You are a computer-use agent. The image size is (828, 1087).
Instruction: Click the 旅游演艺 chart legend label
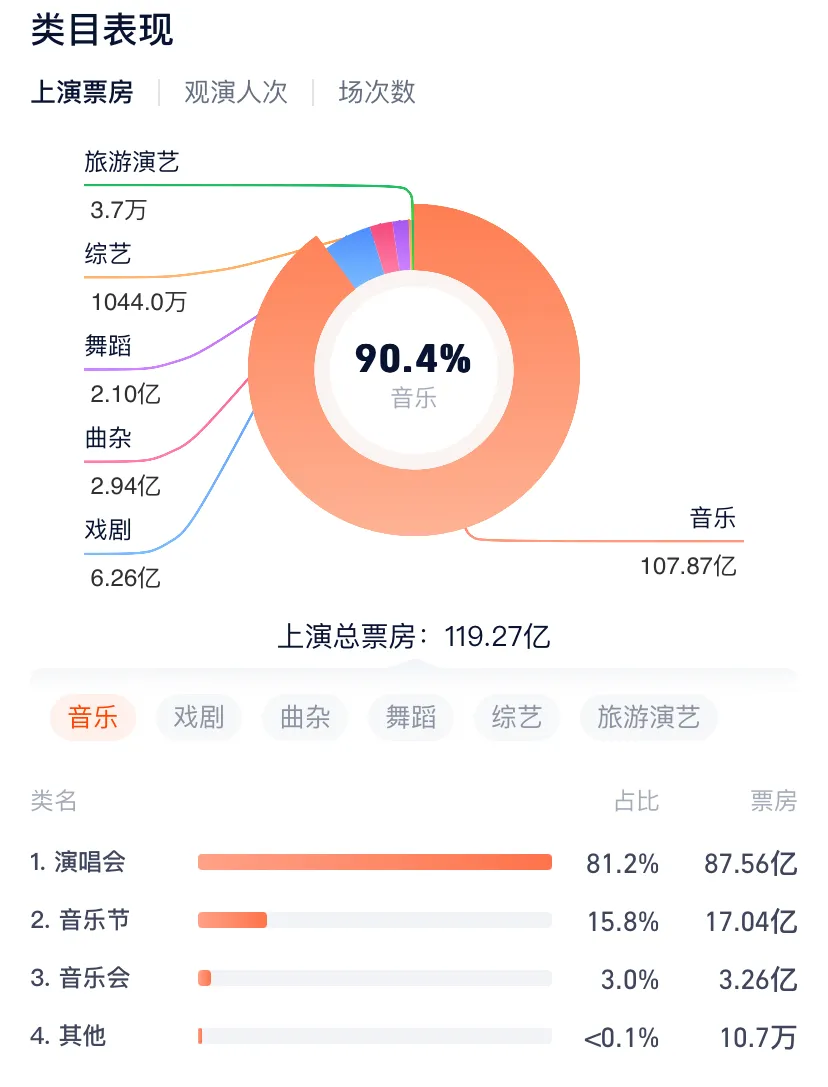[132, 162]
